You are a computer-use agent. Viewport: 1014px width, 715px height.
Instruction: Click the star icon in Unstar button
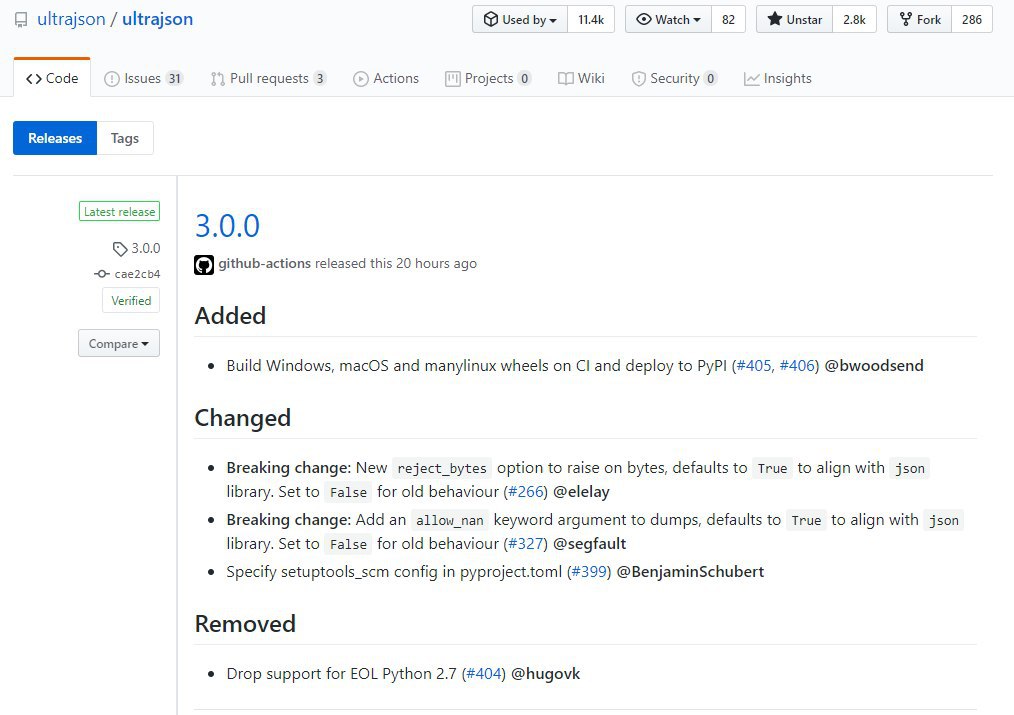pyautogui.click(x=775, y=19)
